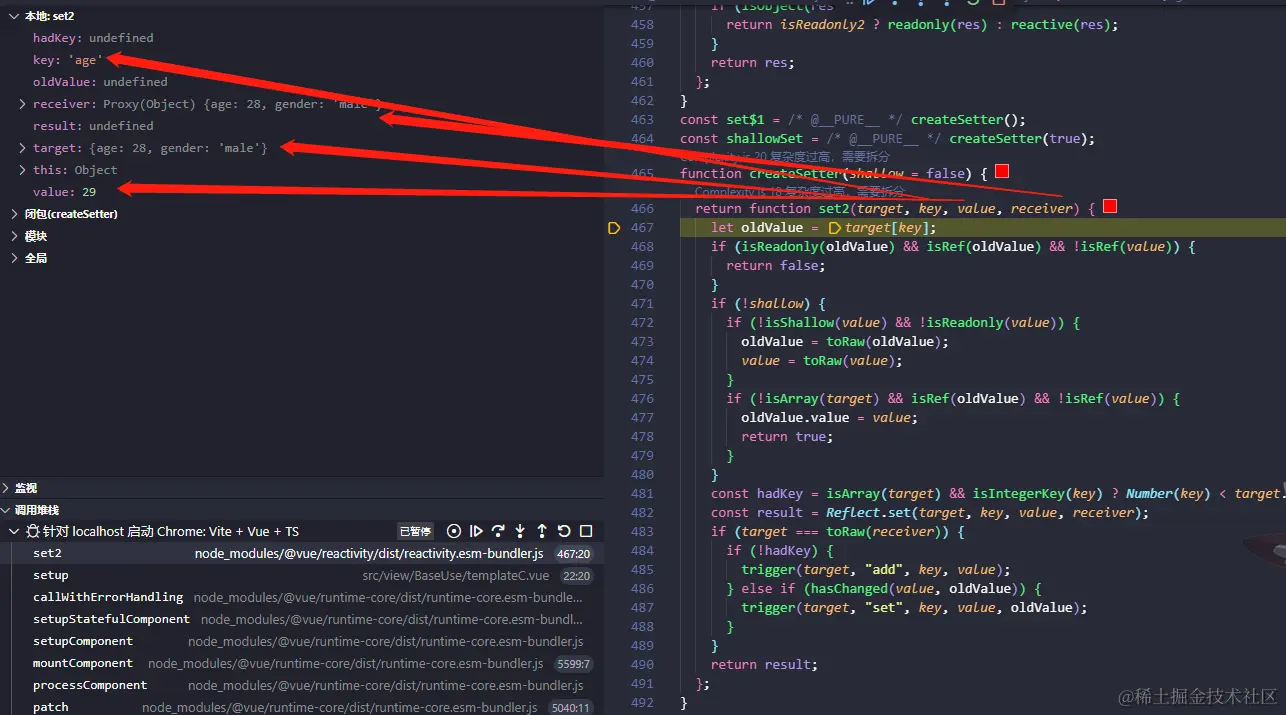1286x715 pixels.
Task: Collapse the 调用堆栈 call stack section
Action: click(7, 510)
